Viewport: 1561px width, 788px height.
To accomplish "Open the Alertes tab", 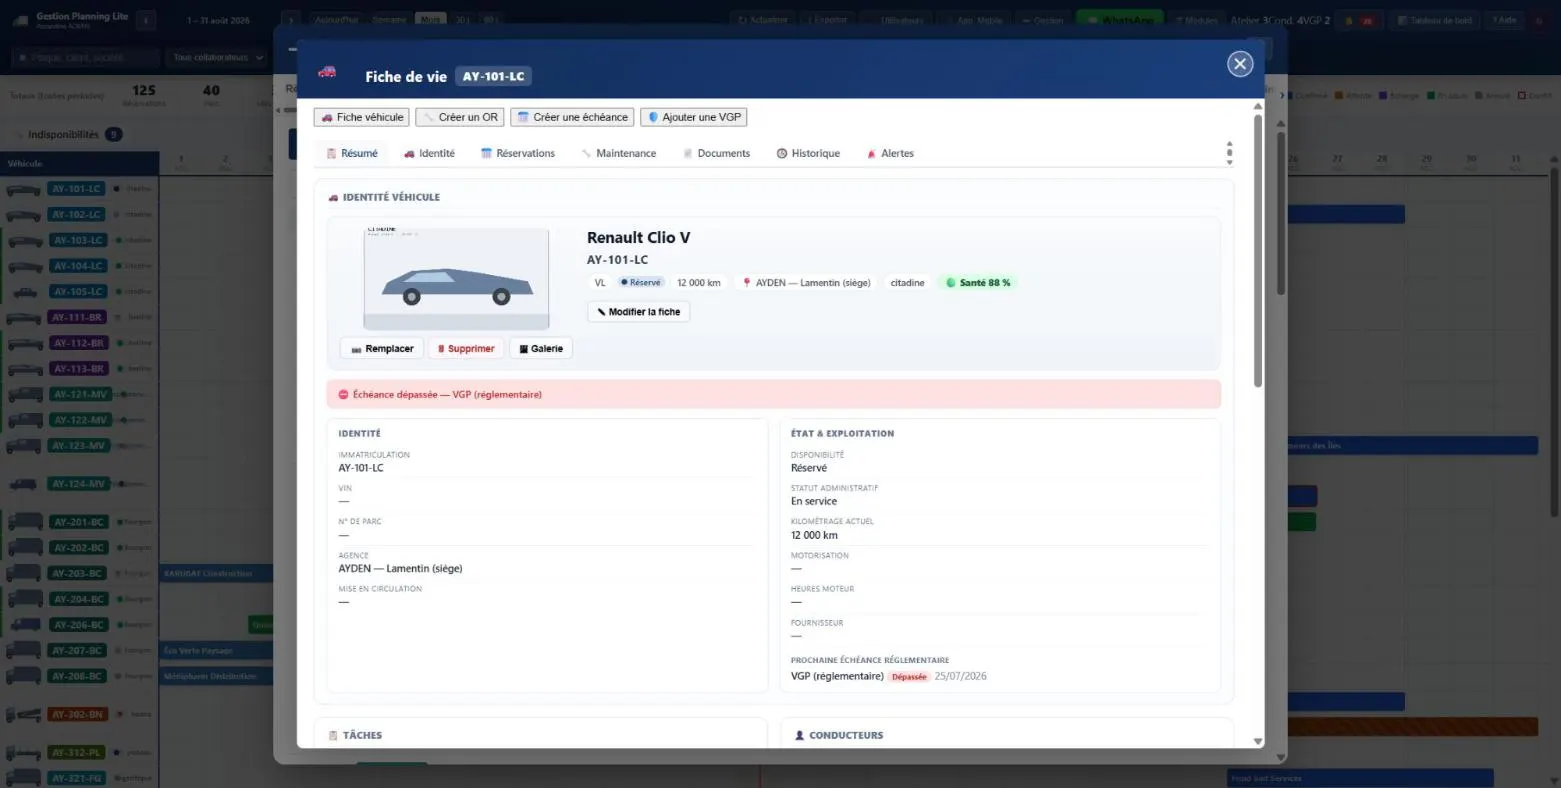I will [x=890, y=153].
